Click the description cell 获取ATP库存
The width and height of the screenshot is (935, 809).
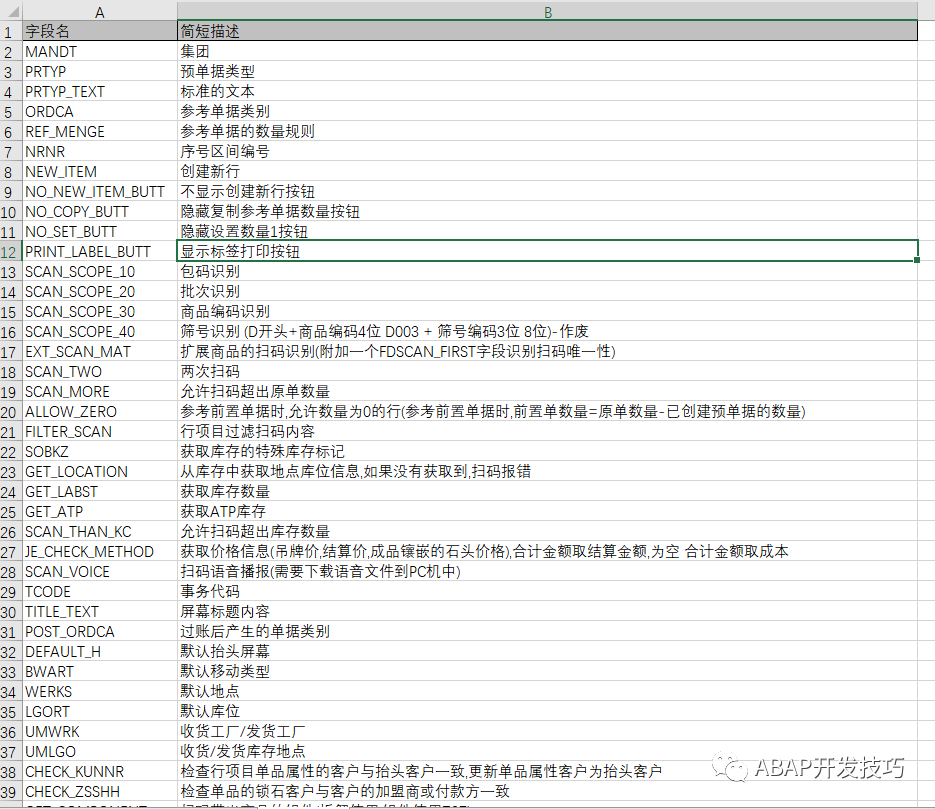[547, 511]
